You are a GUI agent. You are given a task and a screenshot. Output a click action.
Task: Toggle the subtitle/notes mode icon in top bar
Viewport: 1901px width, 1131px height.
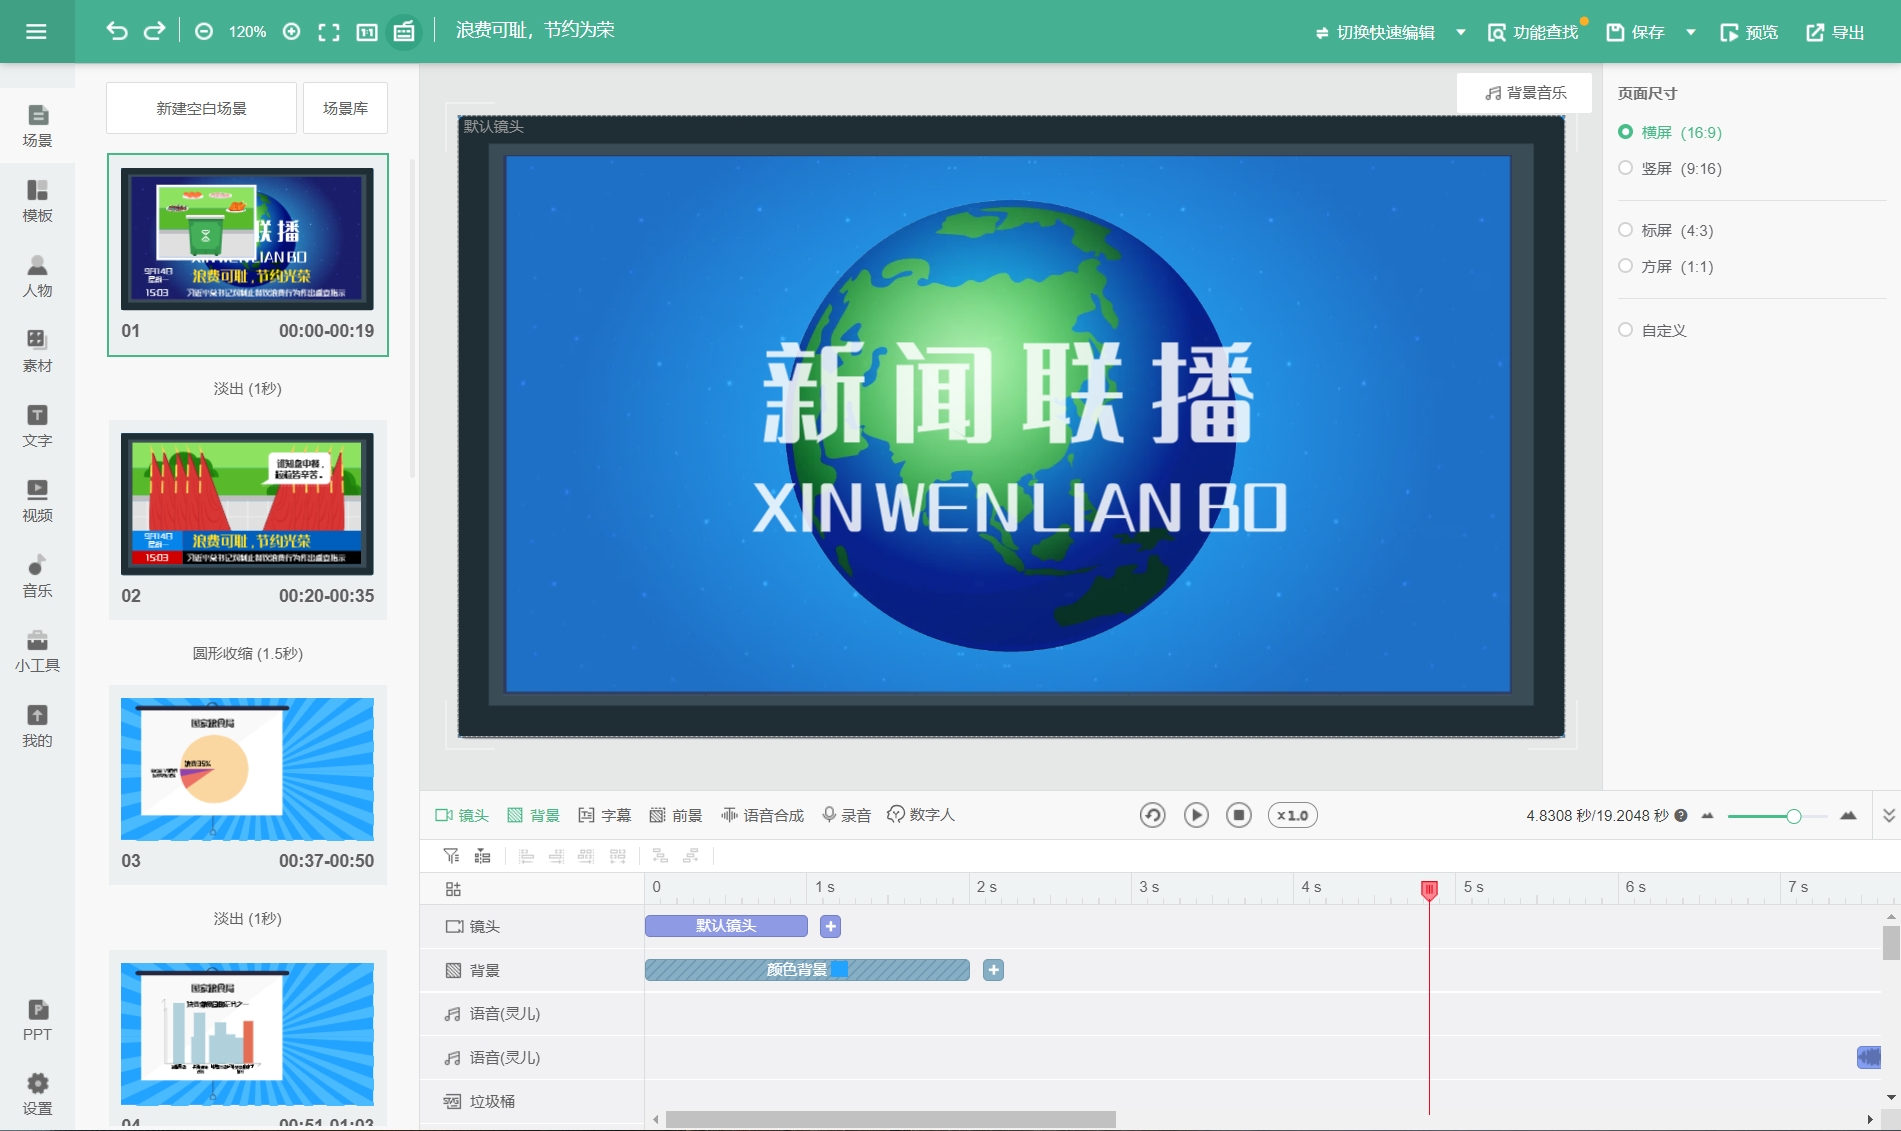404,32
